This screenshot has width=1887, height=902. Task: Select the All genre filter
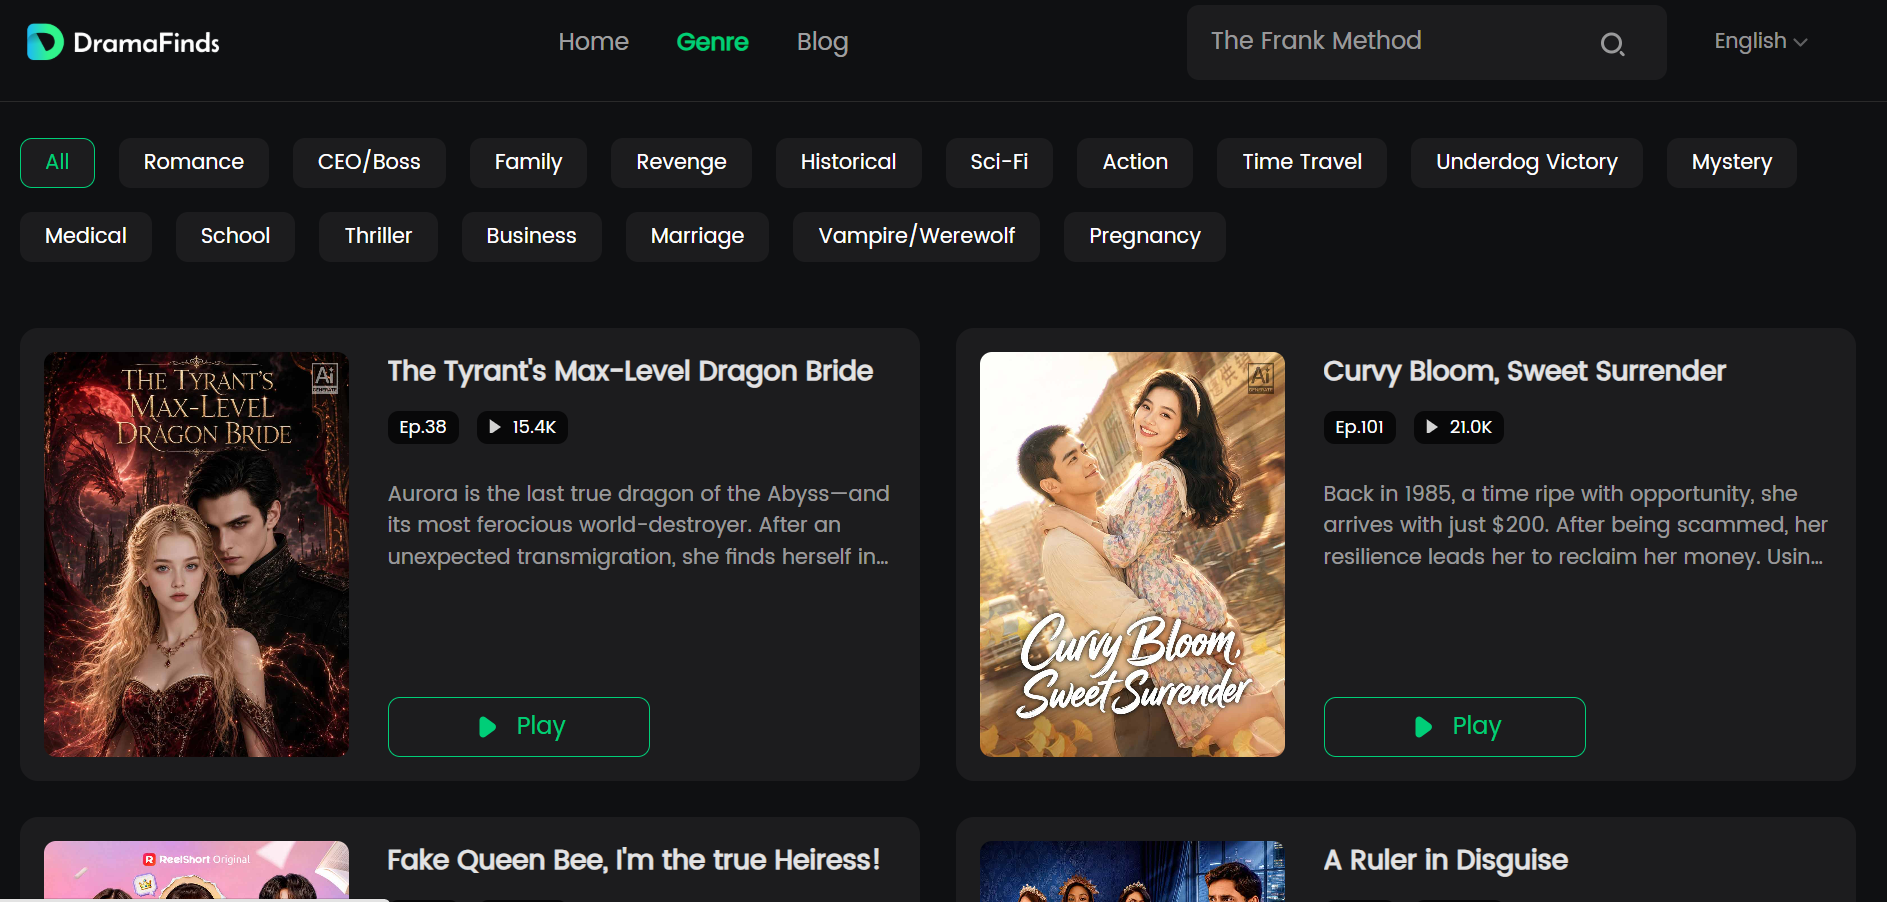pos(57,163)
